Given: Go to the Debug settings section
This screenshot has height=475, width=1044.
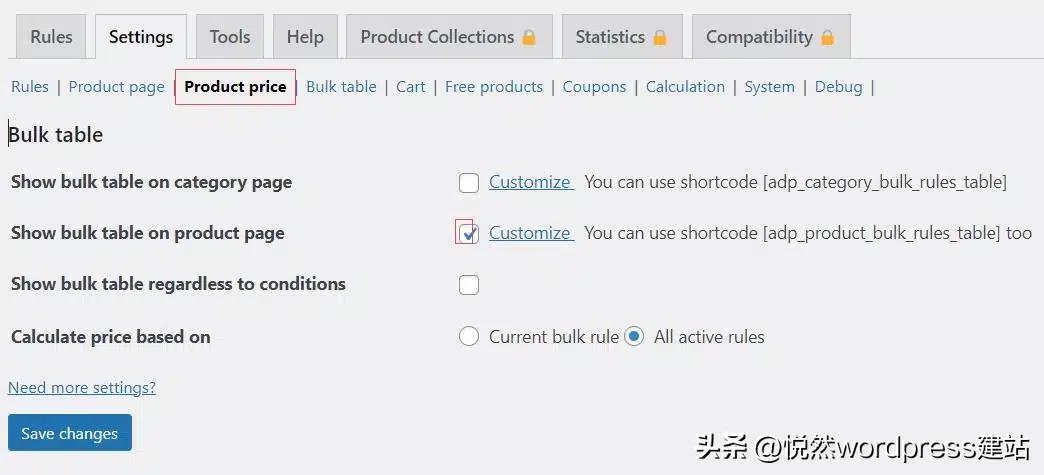Looking at the screenshot, I should click(x=838, y=87).
